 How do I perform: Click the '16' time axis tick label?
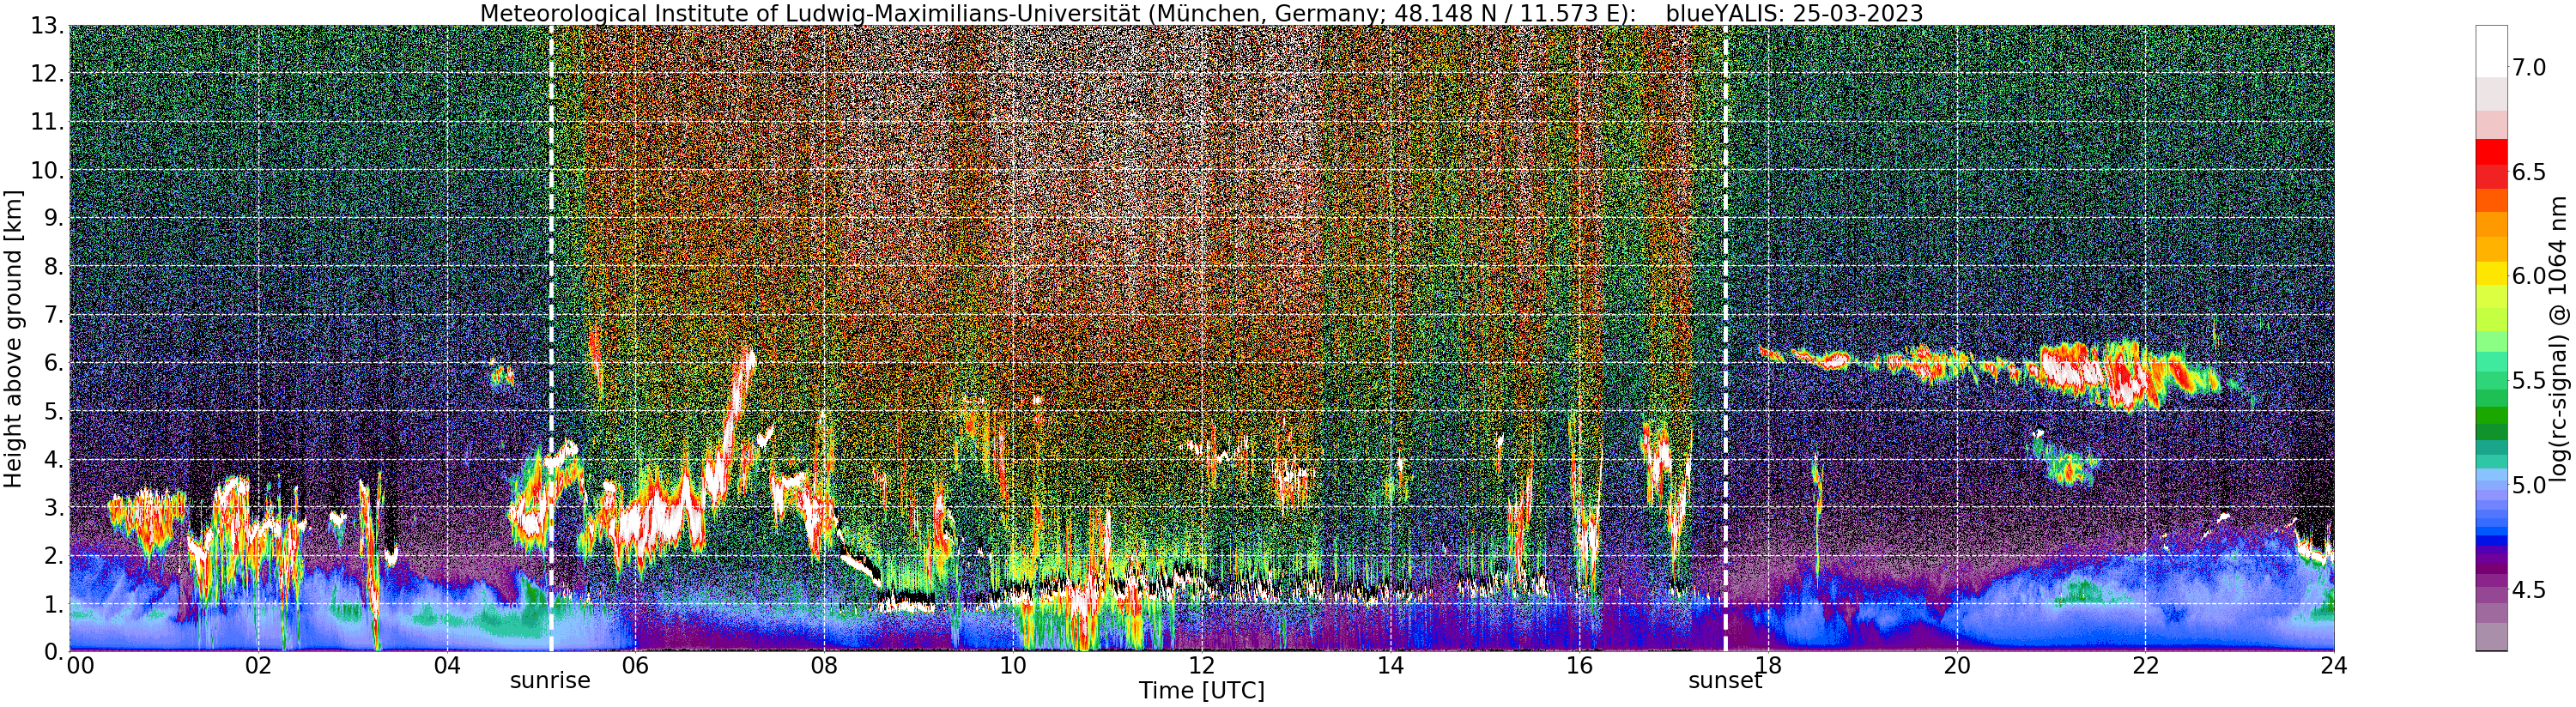1579,665
